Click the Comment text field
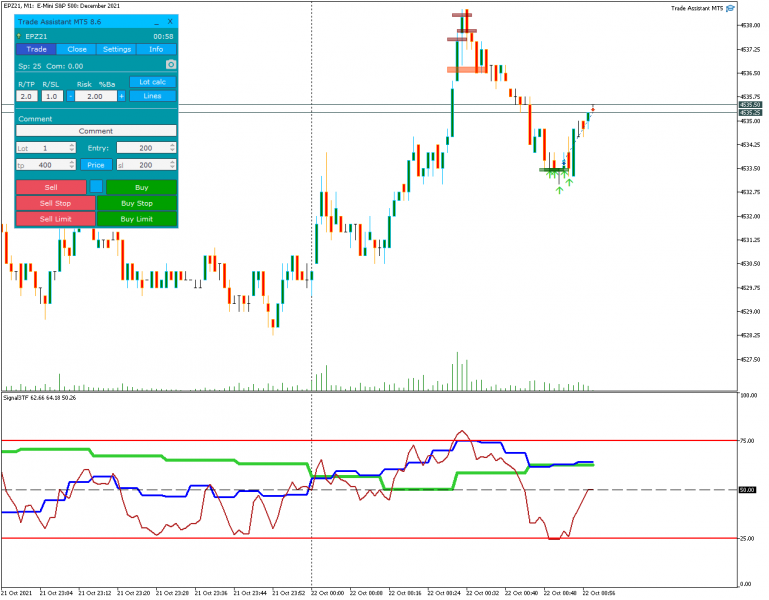769x600 pixels. pos(96,130)
